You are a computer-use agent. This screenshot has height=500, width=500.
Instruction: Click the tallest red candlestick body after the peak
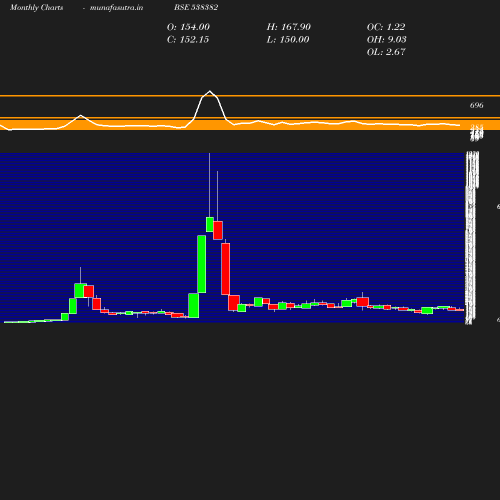226,269
